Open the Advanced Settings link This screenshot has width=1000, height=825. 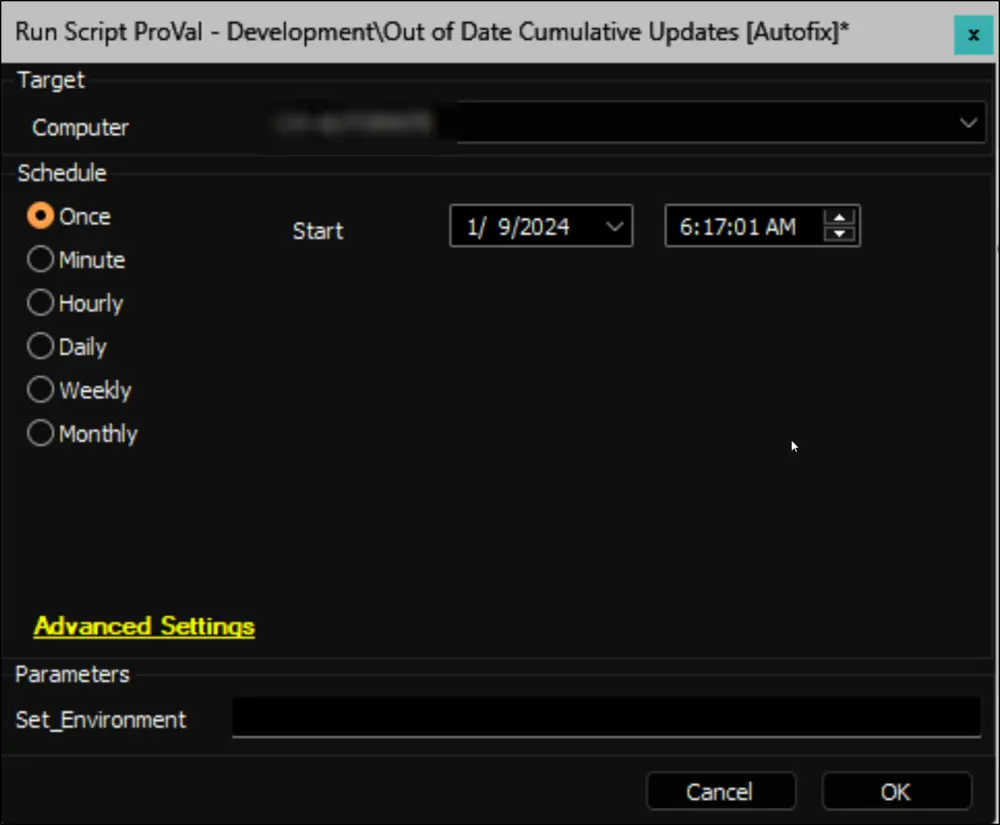click(x=144, y=626)
